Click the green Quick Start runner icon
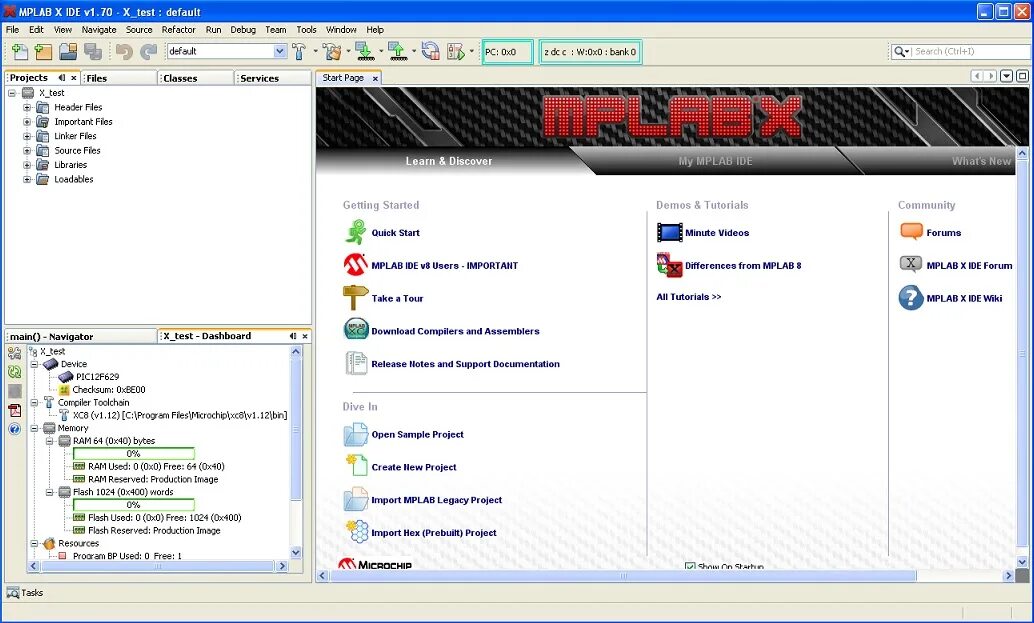The image size is (1034, 623). click(x=355, y=232)
